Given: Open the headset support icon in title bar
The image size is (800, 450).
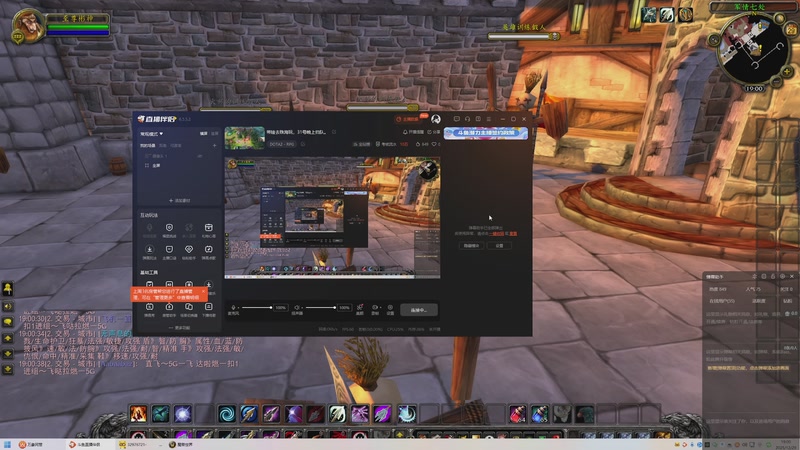Looking at the screenshot, I should coord(467,119).
